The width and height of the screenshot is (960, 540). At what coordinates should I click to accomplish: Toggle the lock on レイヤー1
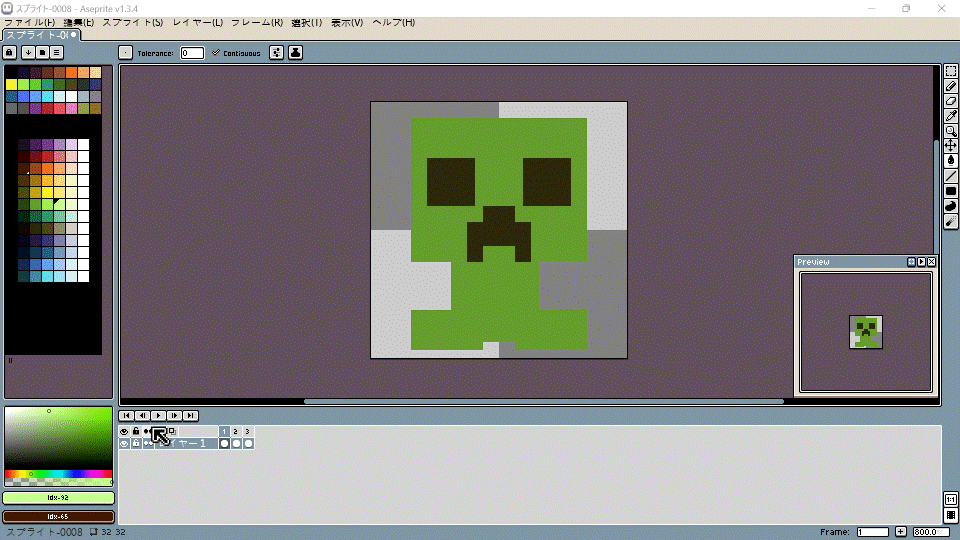pyautogui.click(x=136, y=443)
